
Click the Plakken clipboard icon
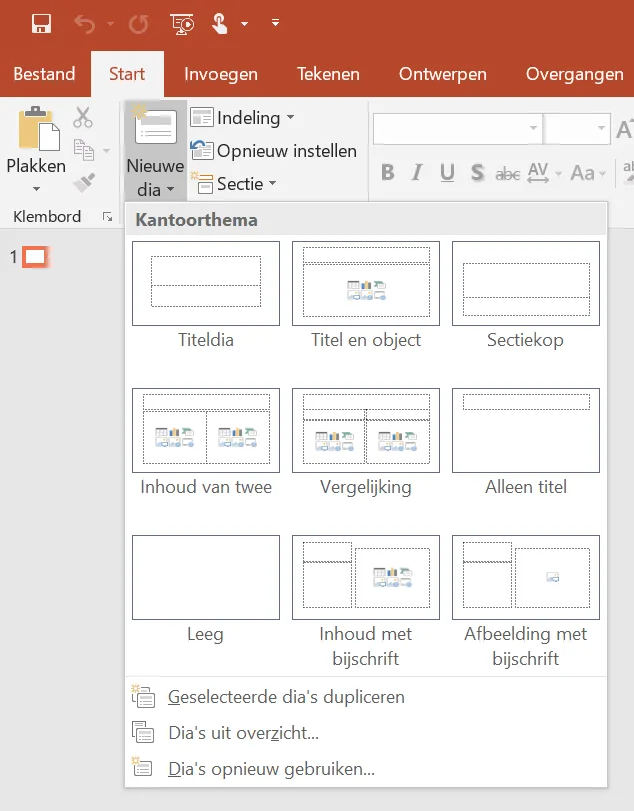[39, 128]
